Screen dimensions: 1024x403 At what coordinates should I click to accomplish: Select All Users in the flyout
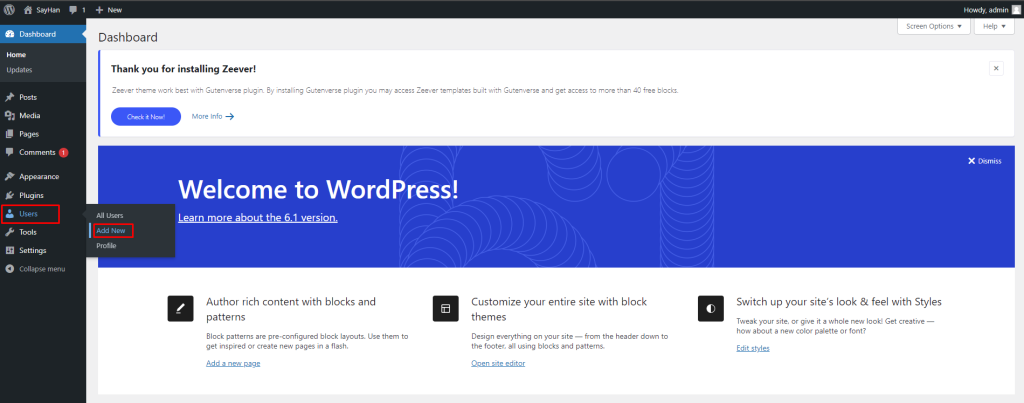click(x=110, y=216)
